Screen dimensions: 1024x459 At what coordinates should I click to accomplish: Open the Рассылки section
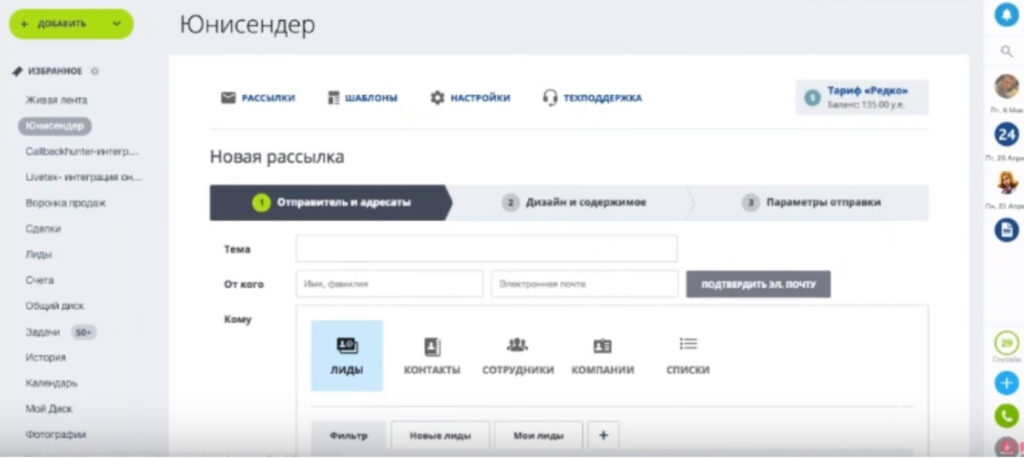coord(268,98)
